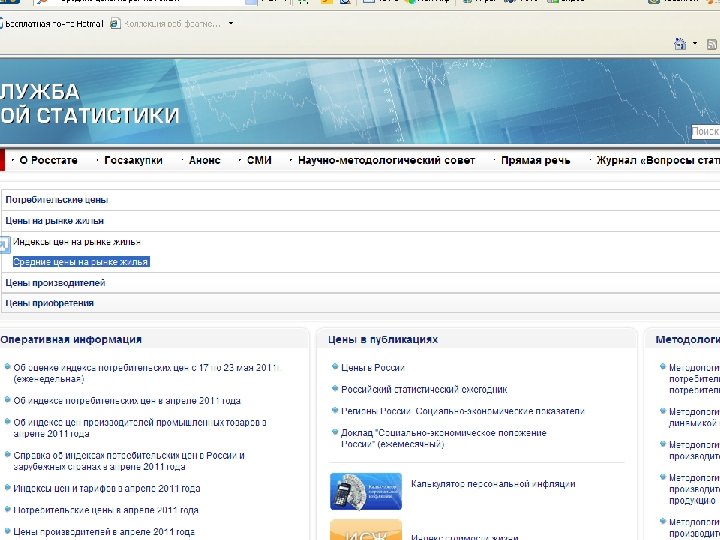Open Калькулятор персональной инфляции text link
The width and height of the screenshot is (720, 540).
pyautogui.click(x=493, y=484)
